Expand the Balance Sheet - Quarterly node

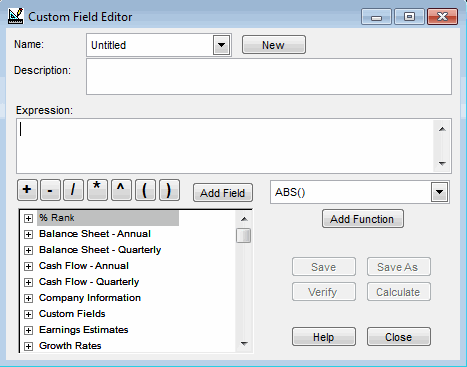28,250
